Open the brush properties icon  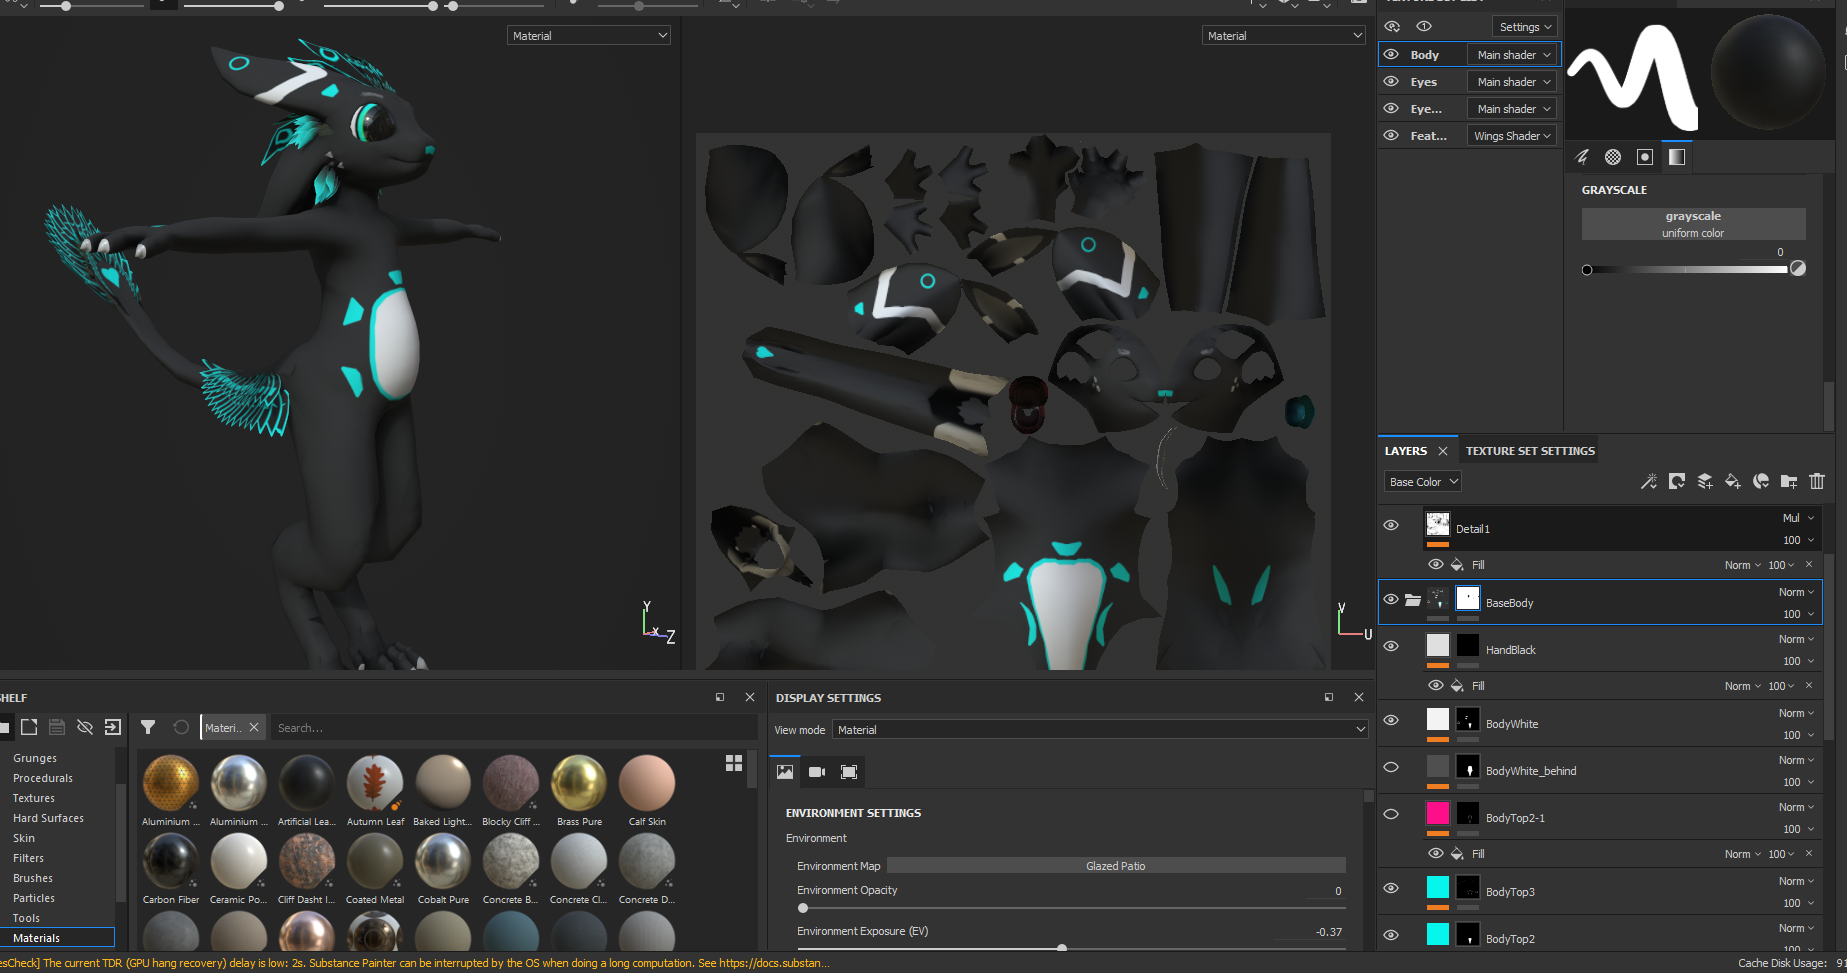(1582, 157)
